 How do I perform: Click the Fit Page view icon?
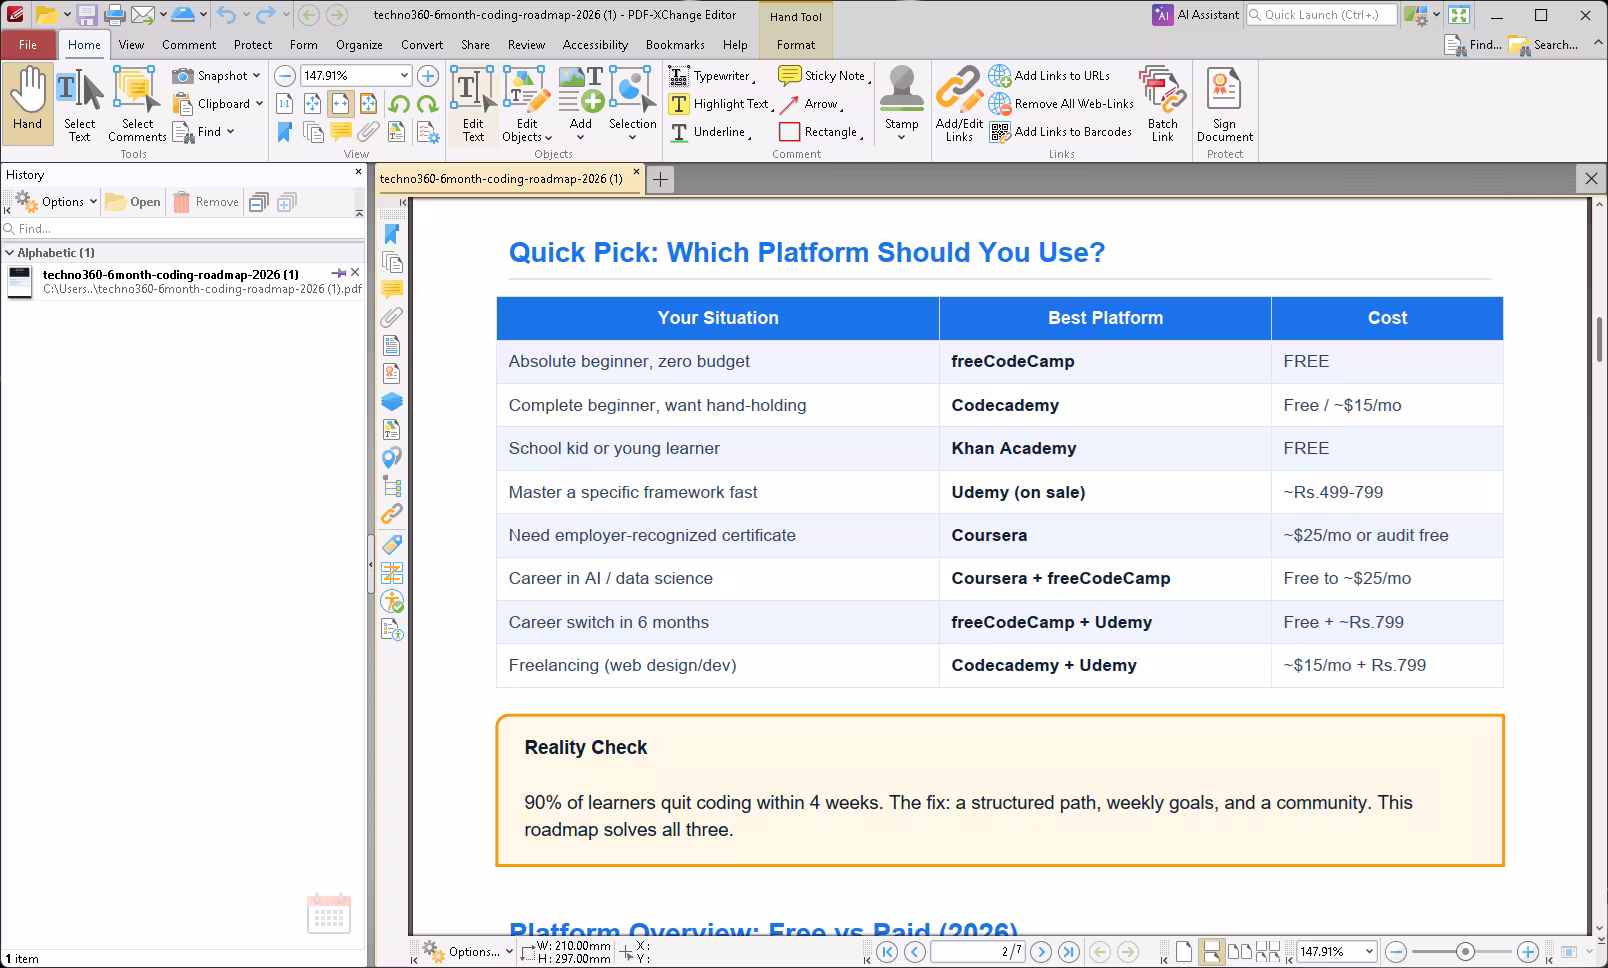313,104
